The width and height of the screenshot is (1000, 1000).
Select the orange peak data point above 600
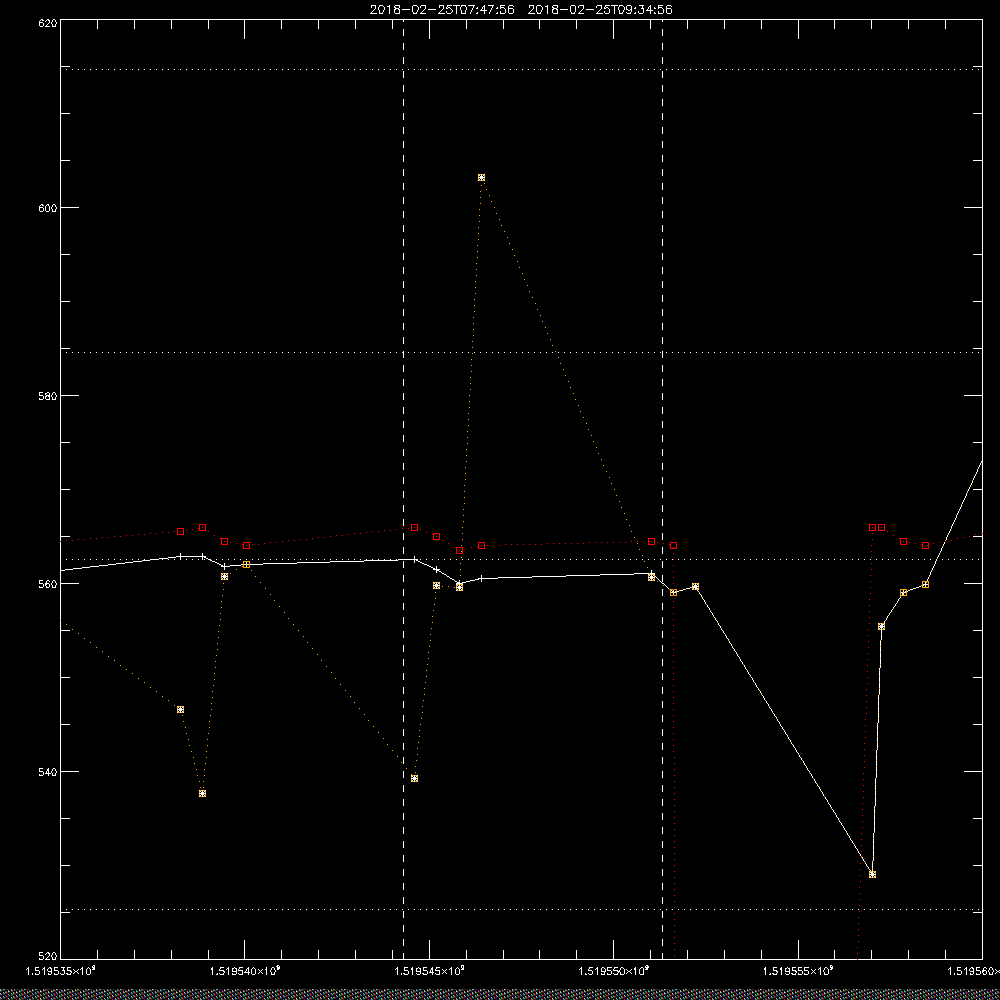[482, 177]
